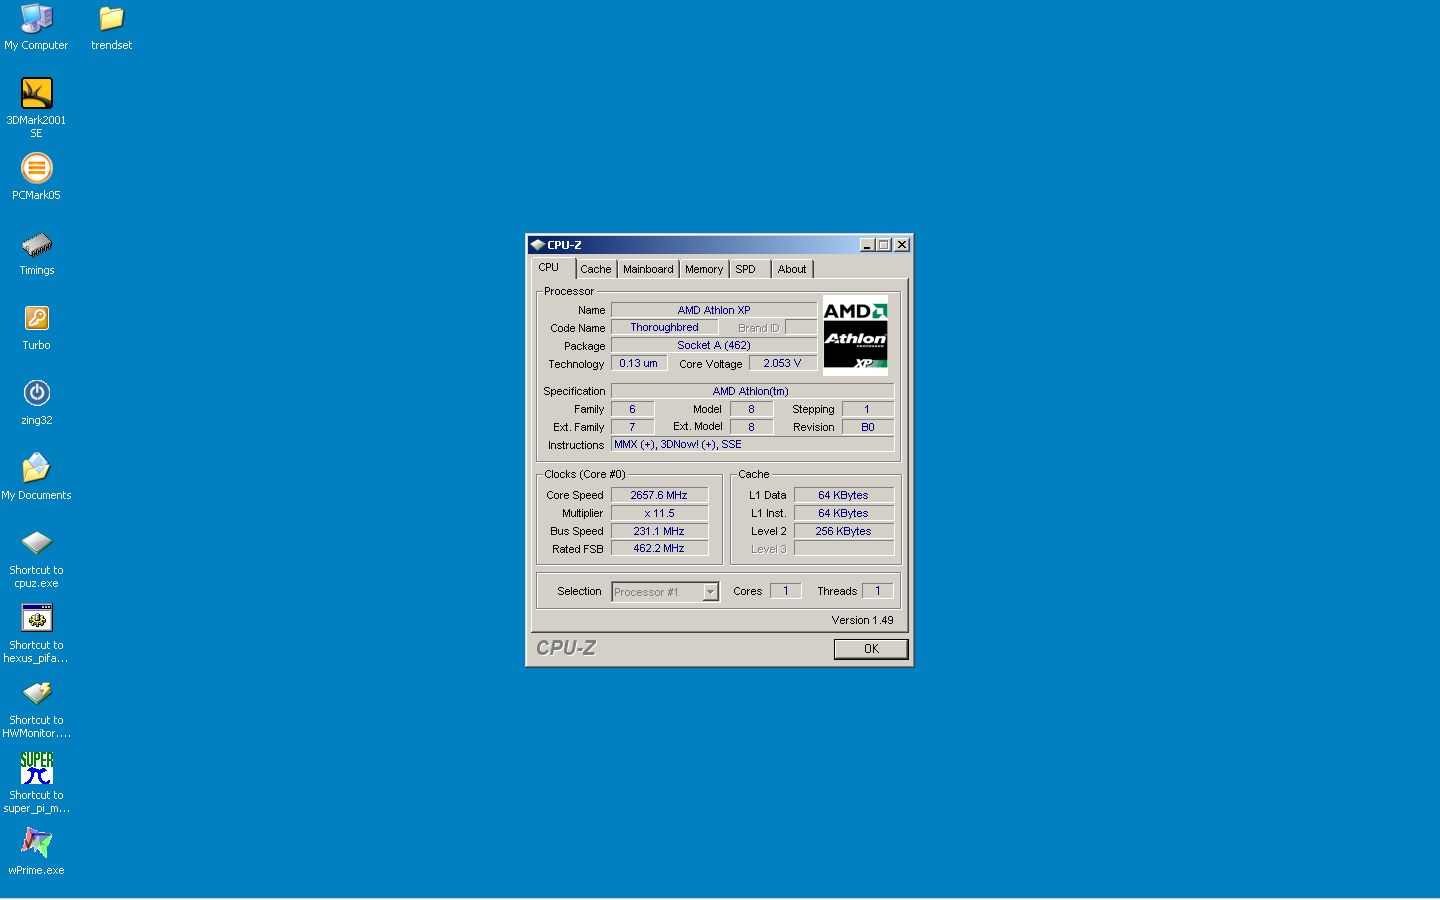
Task: Click the Threads count value
Action: (x=878, y=591)
